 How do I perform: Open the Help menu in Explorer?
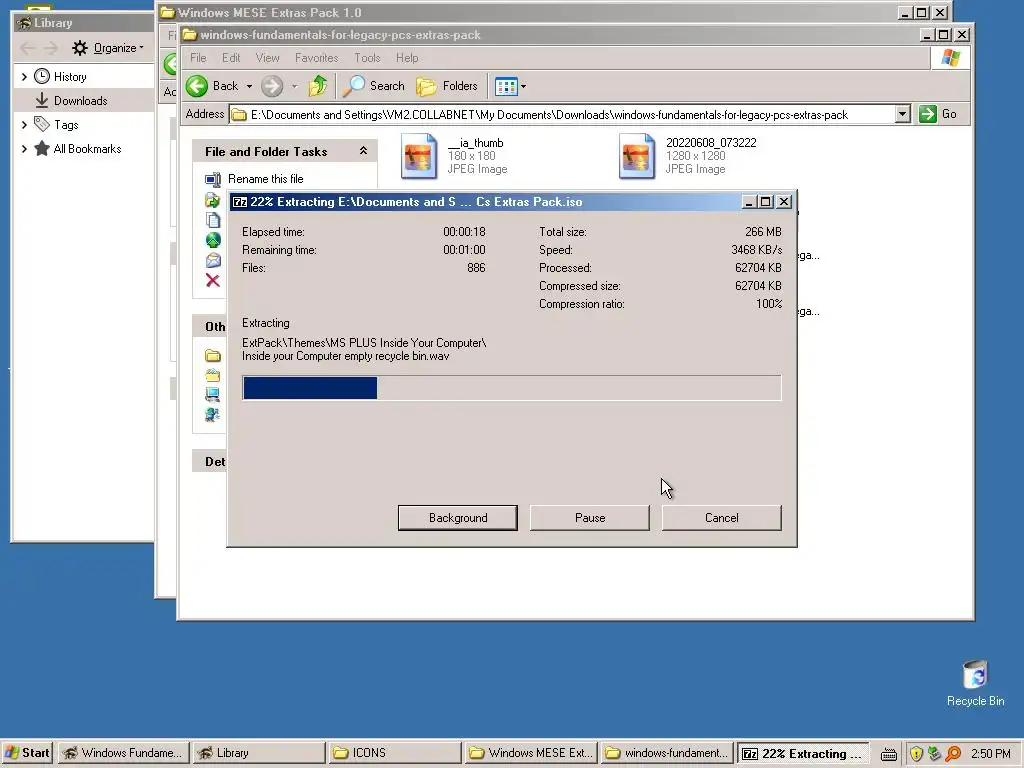(407, 58)
